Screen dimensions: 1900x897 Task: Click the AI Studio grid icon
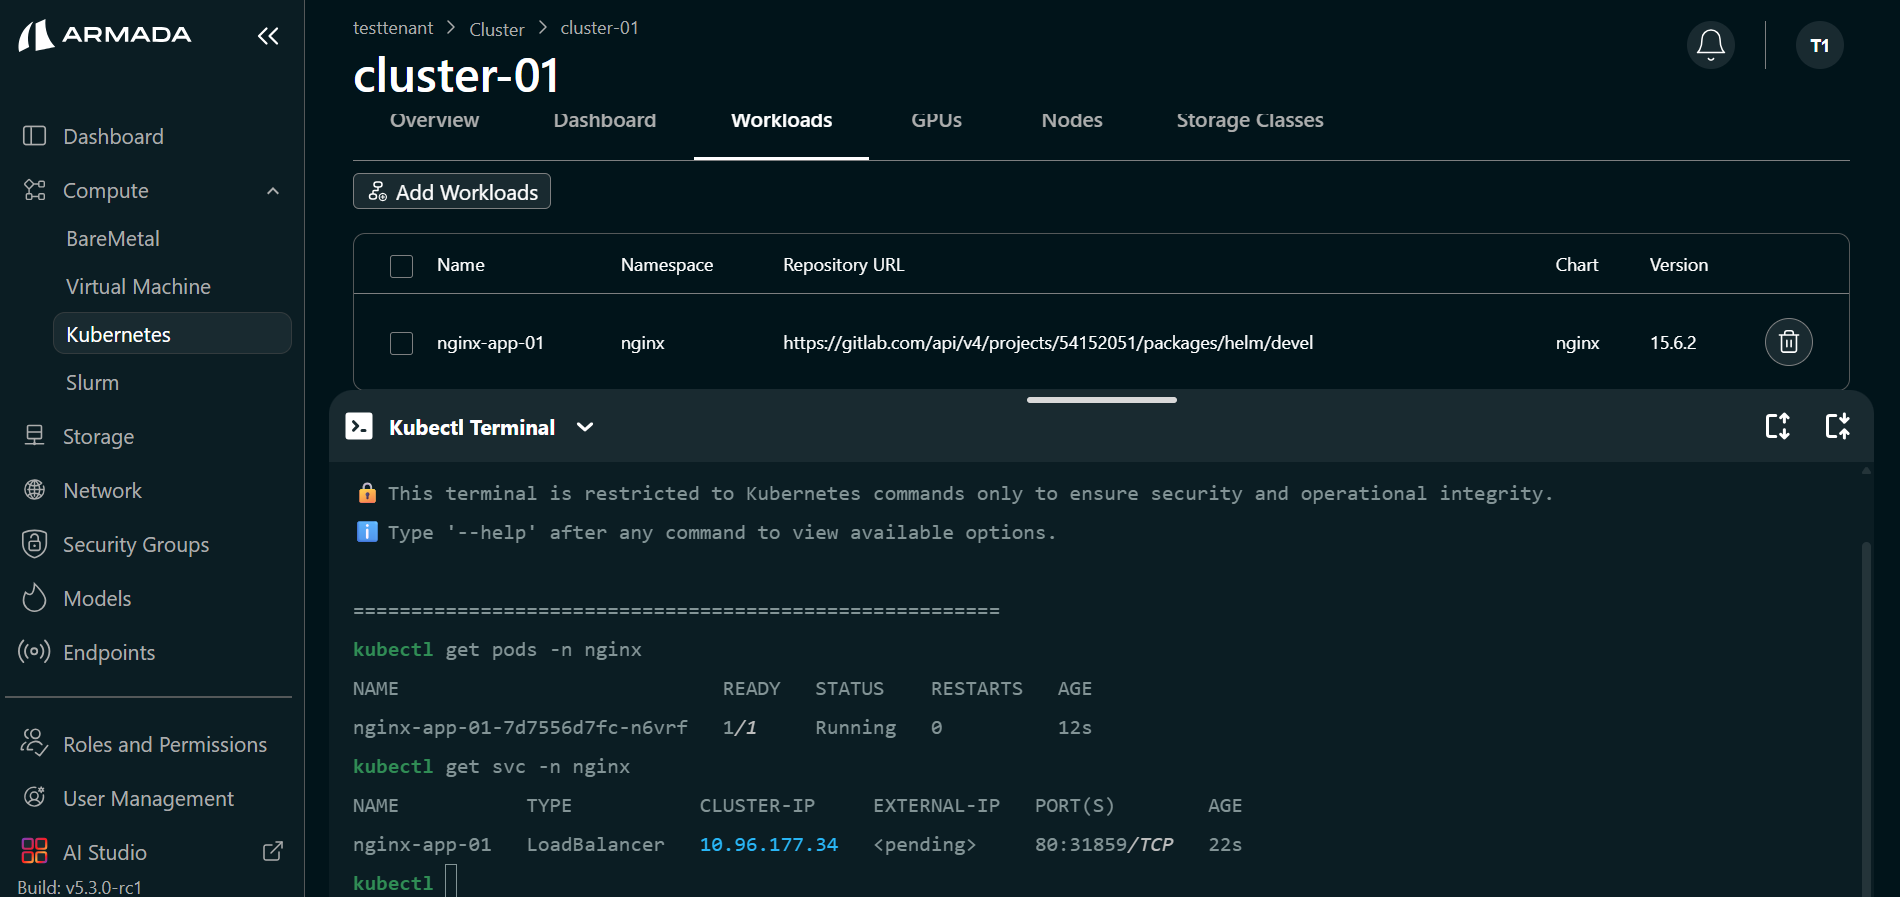pyautogui.click(x=35, y=851)
